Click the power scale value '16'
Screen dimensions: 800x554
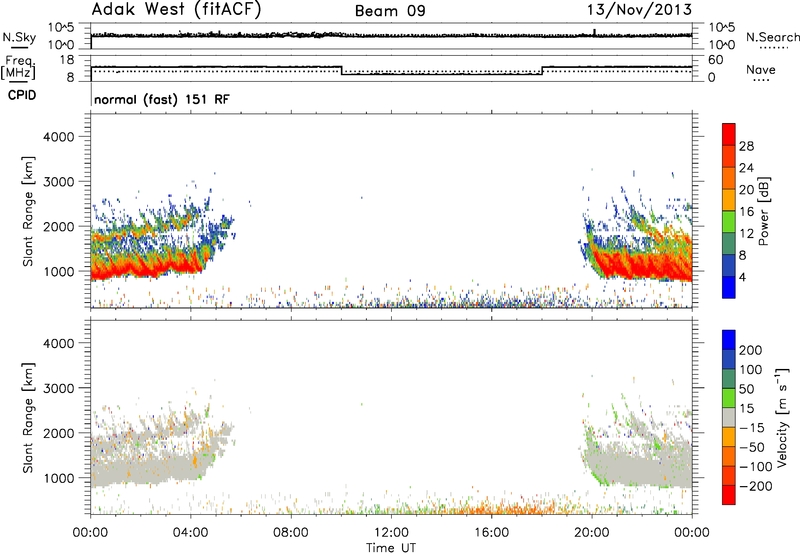click(x=746, y=212)
